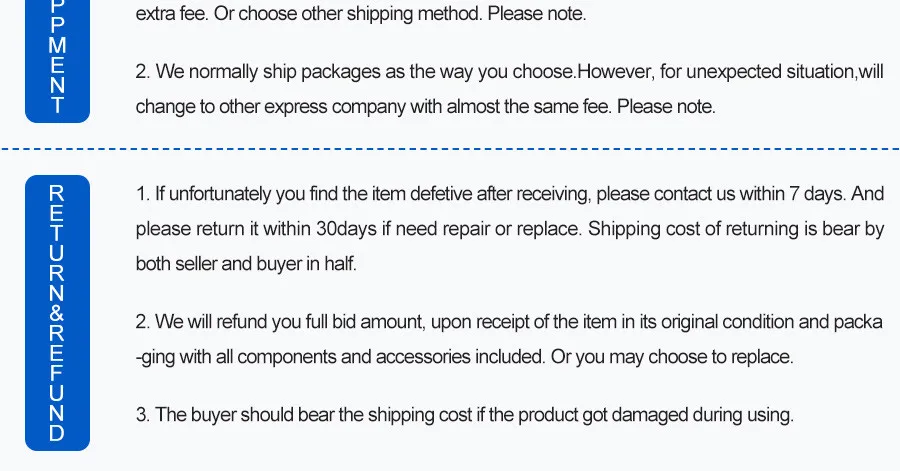Click the line 'both seller and buyer in half'
Screen dimensions: 900x471
pos(246,264)
